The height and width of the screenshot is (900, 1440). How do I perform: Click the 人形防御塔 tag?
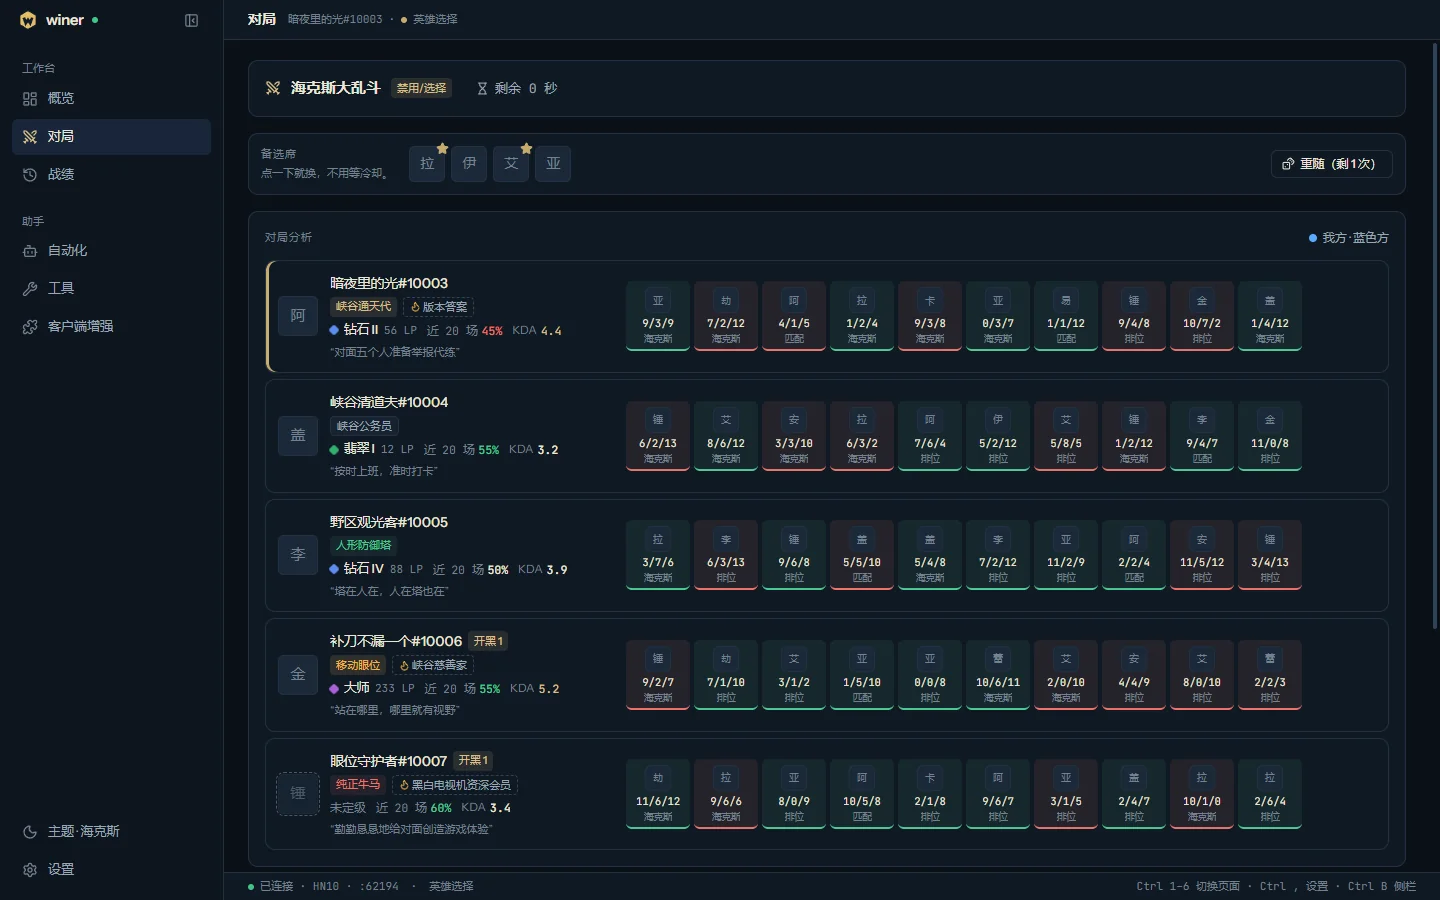tap(364, 545)
